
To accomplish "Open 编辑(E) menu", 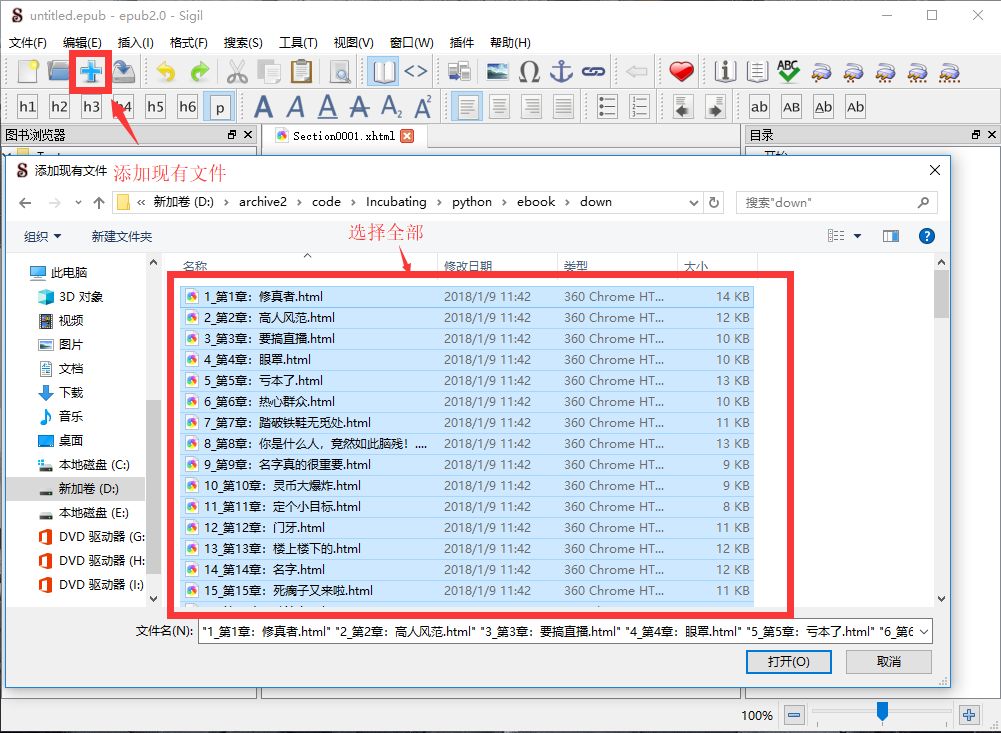I will point(82,43).
